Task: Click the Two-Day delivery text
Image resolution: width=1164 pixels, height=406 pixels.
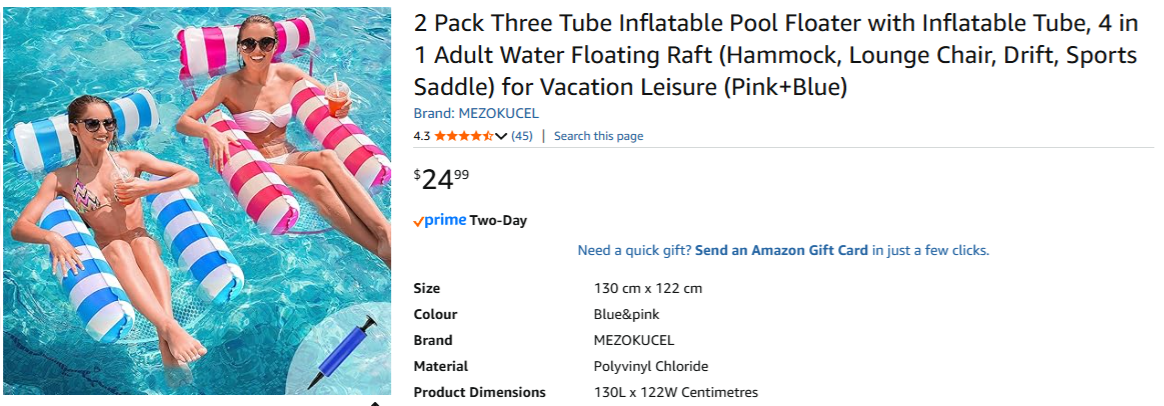Action: click(x=498, y=220)
